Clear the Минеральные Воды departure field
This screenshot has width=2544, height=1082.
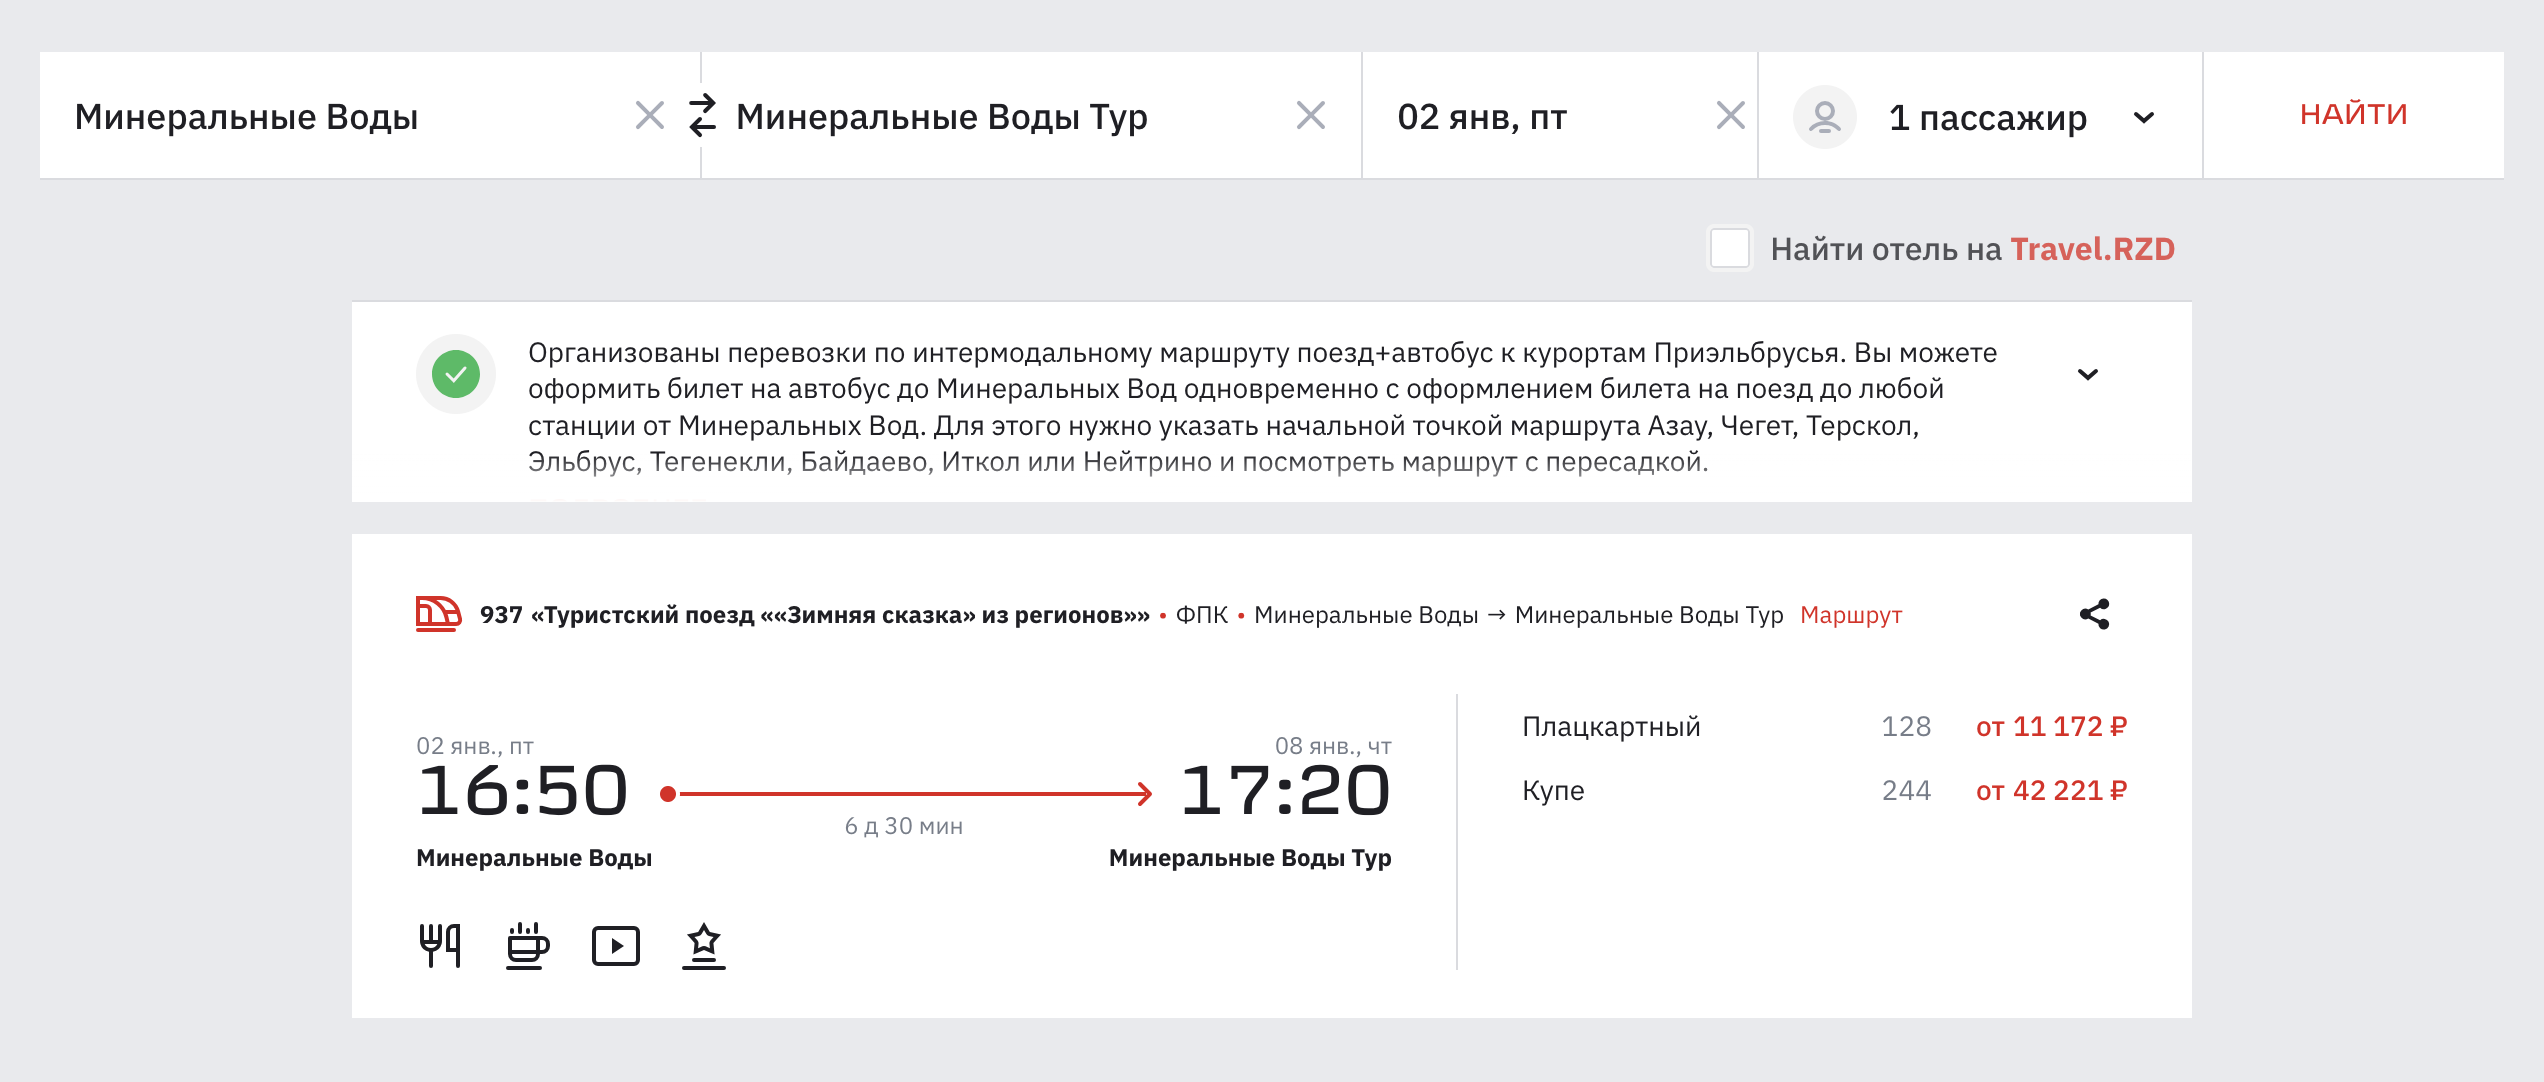pyautogui.click(x=650, y=116)
